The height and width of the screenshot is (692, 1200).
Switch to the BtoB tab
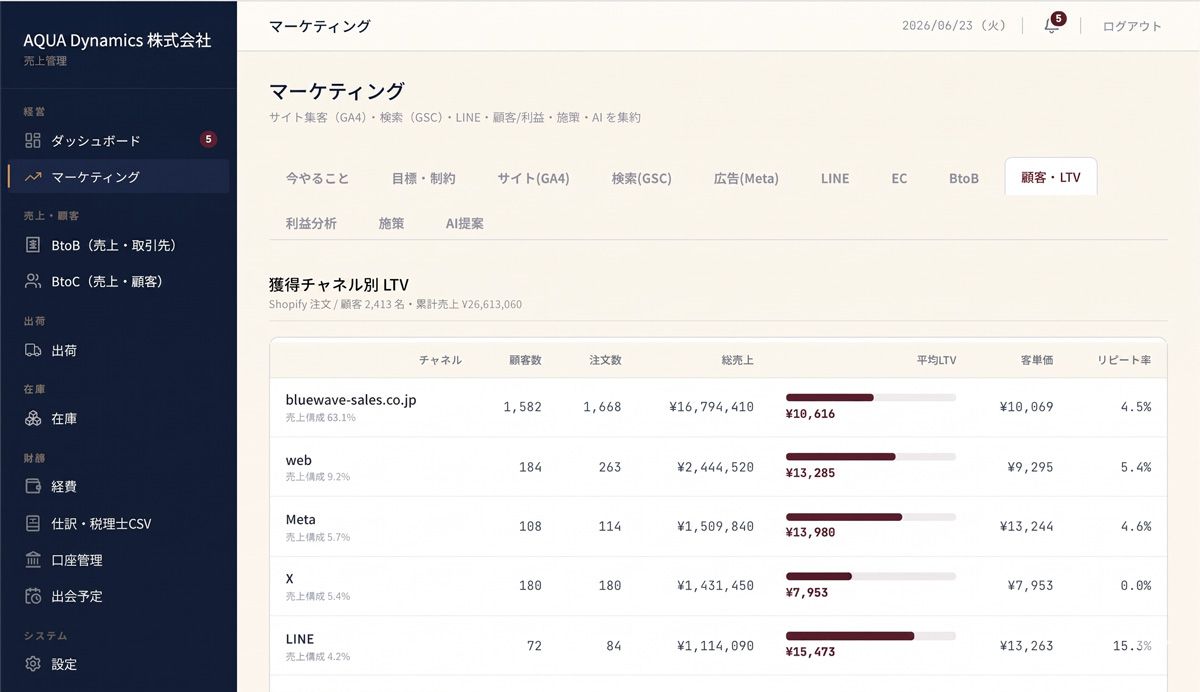pos(964,178)
